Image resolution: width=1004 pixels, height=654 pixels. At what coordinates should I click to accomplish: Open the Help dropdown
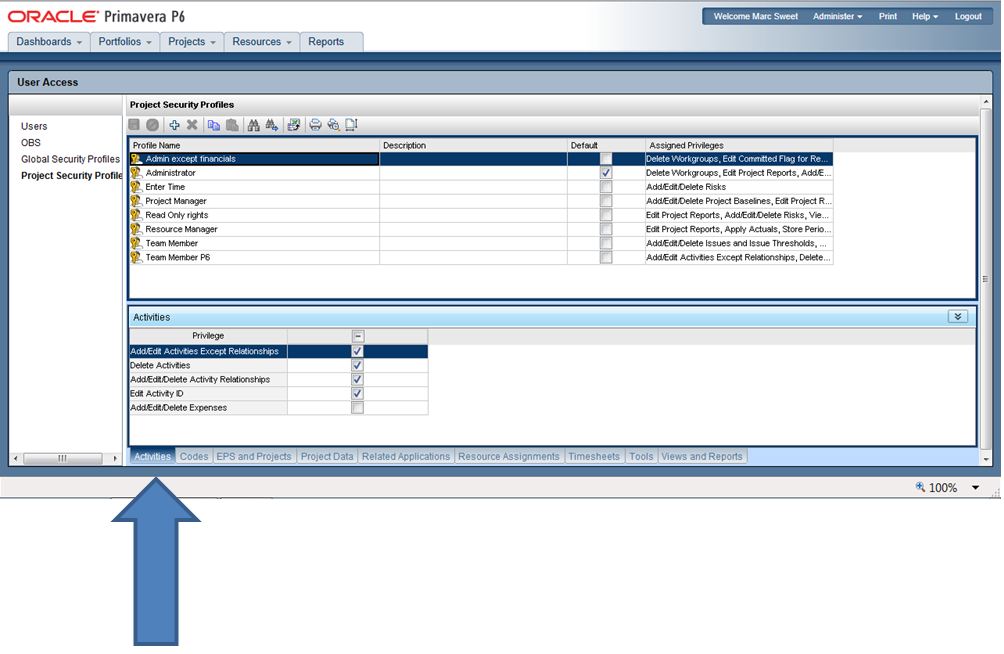point(925,16)
